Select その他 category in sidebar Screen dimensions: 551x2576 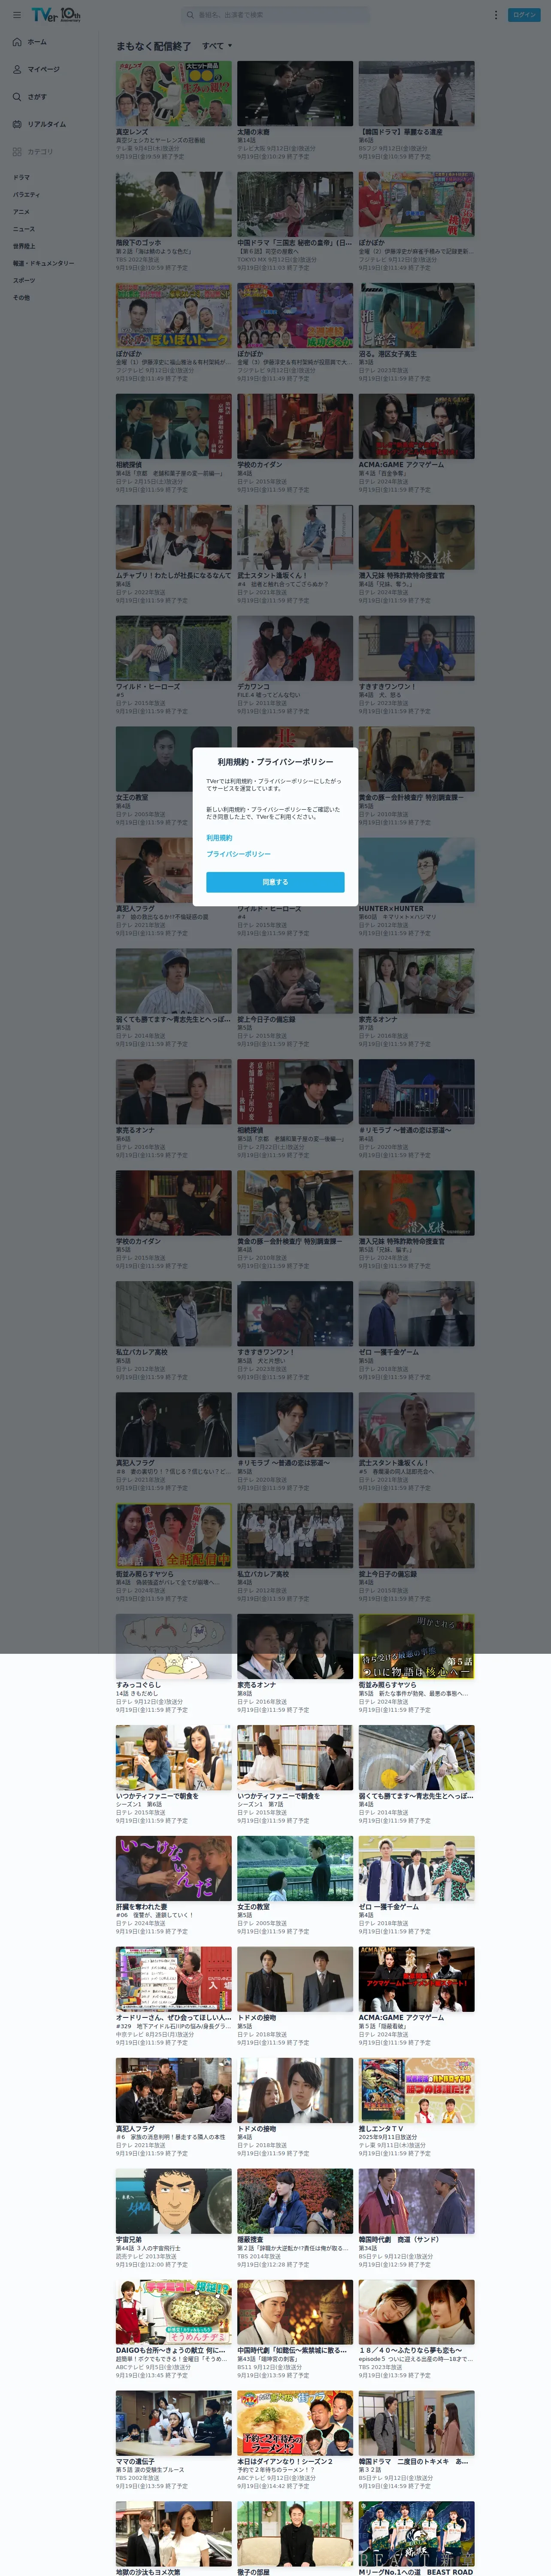coord(21,297)
